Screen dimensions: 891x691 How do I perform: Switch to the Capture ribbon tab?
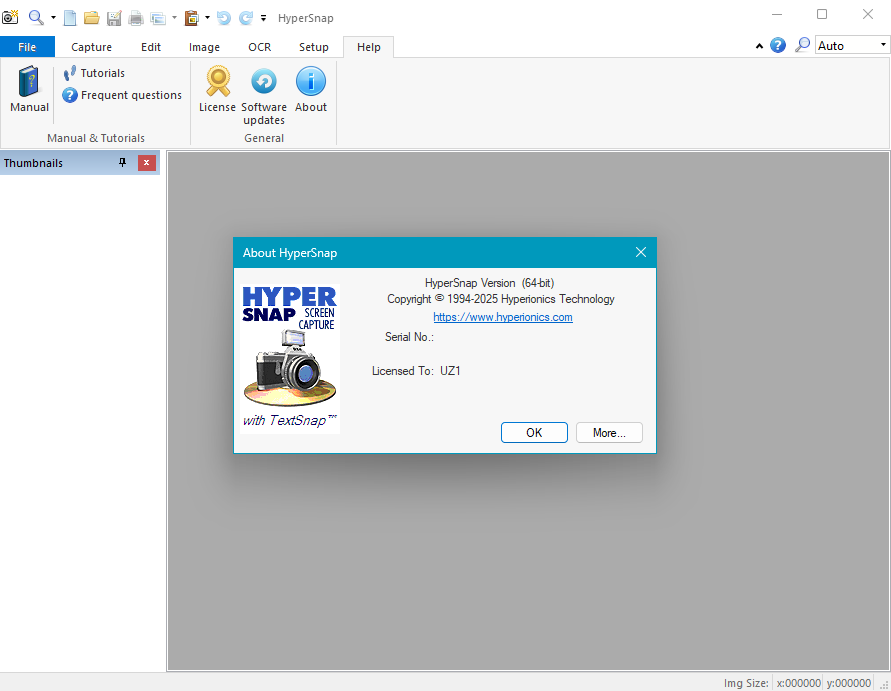pos(91,47)
